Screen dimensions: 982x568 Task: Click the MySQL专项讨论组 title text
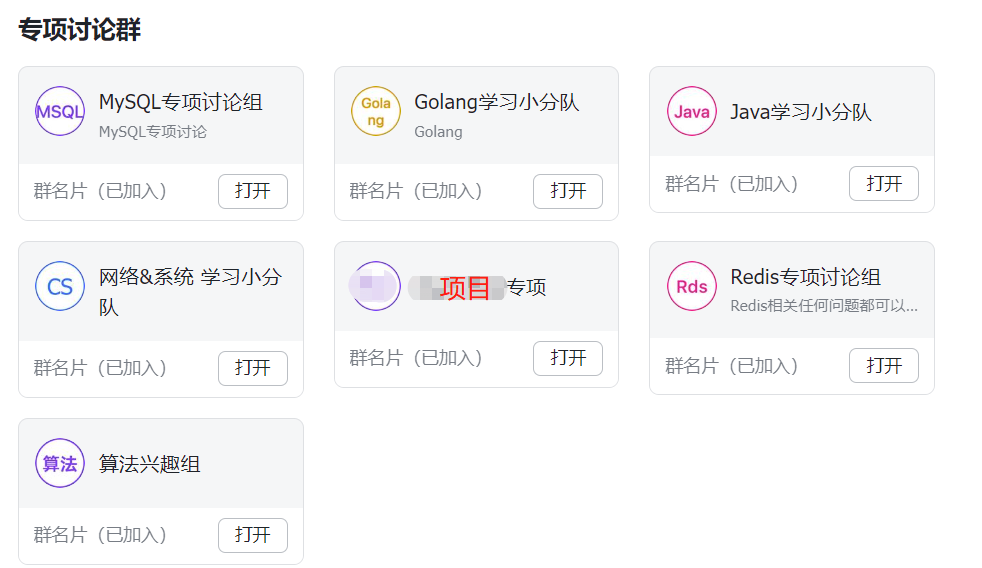180,102
